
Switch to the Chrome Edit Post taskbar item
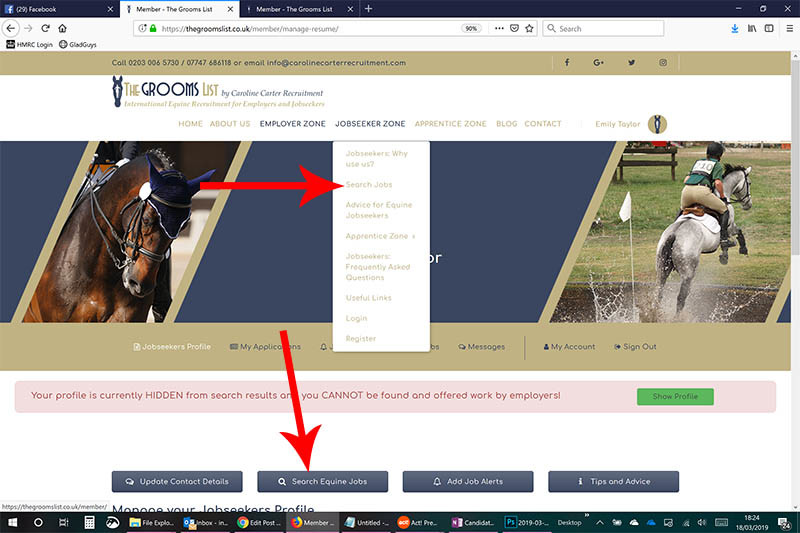(259, 522)
